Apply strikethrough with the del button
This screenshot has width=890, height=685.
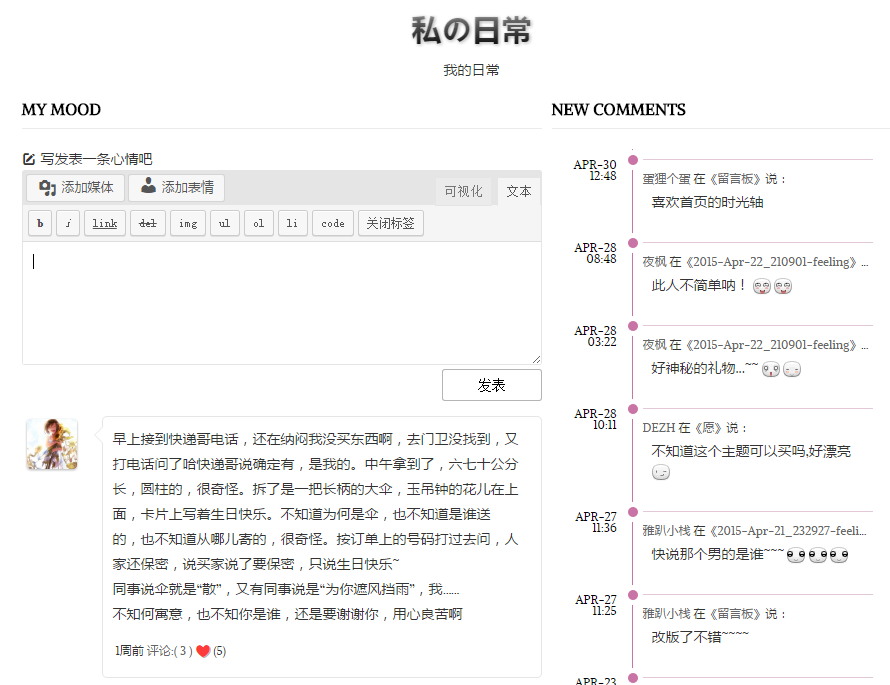click(x=148, y=224)
